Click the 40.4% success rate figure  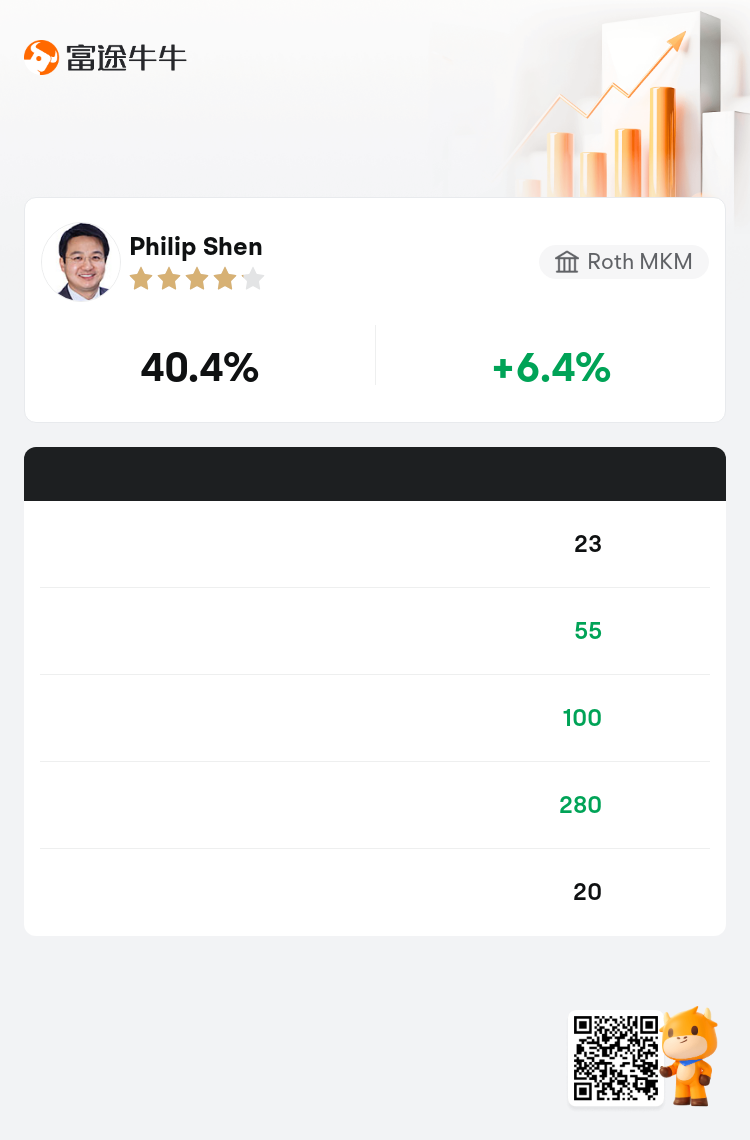click(200, 367)
